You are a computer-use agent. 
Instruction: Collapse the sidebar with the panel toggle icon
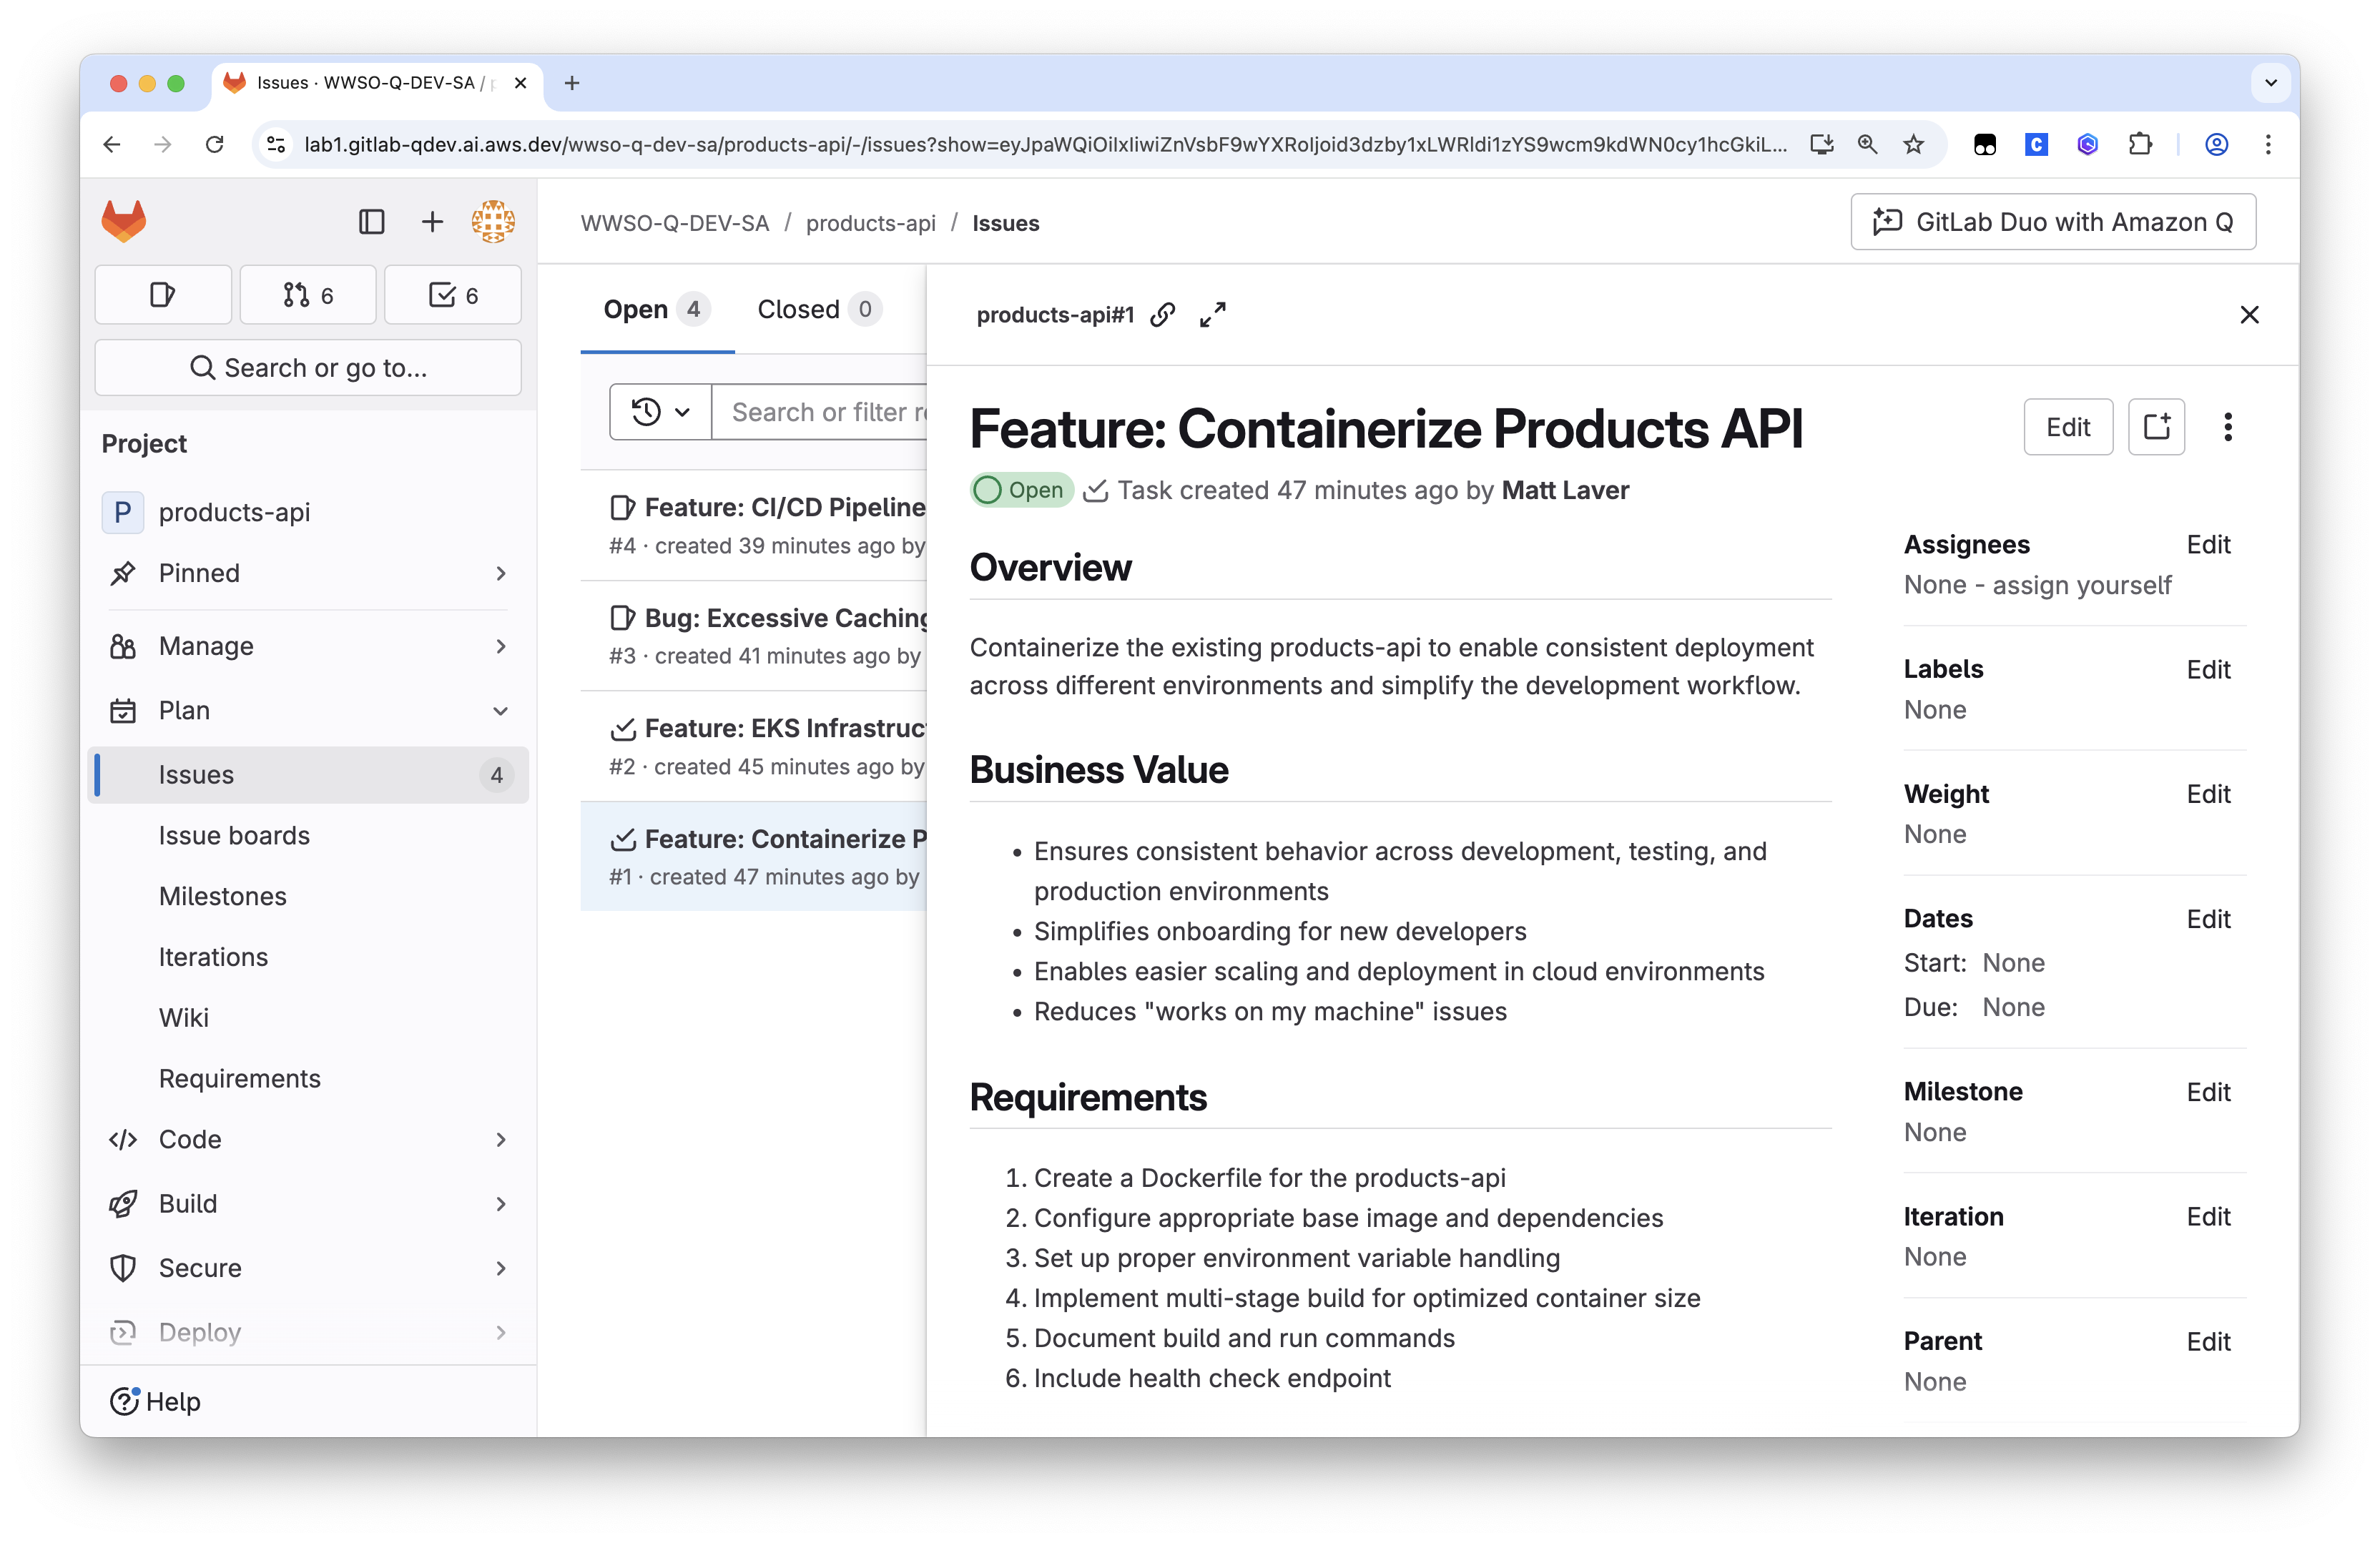pos(372,221)
